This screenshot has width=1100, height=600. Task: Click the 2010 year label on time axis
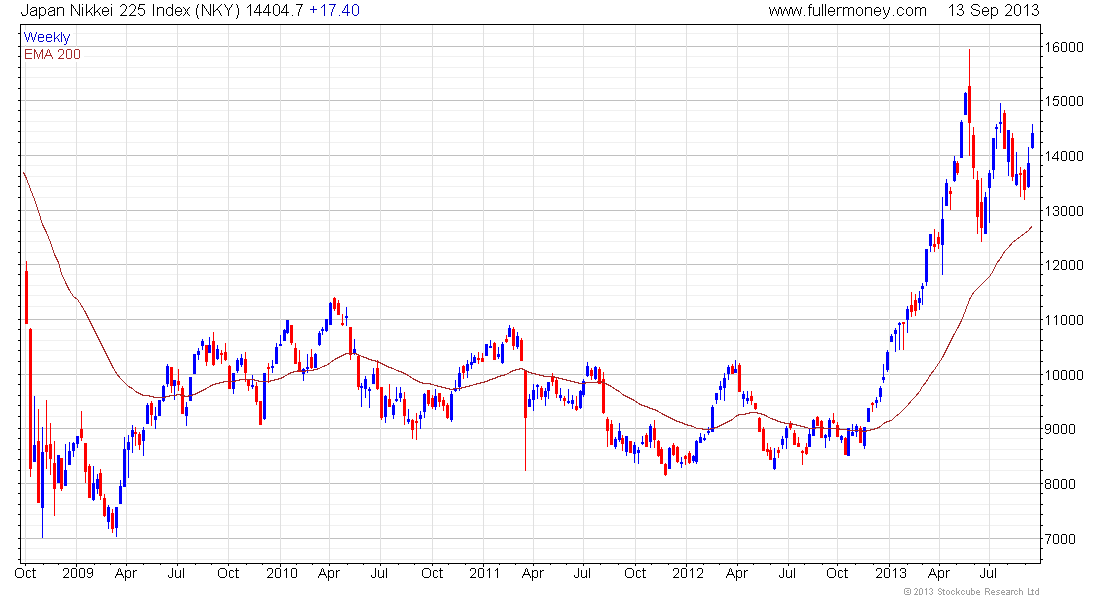click(282, 573)
